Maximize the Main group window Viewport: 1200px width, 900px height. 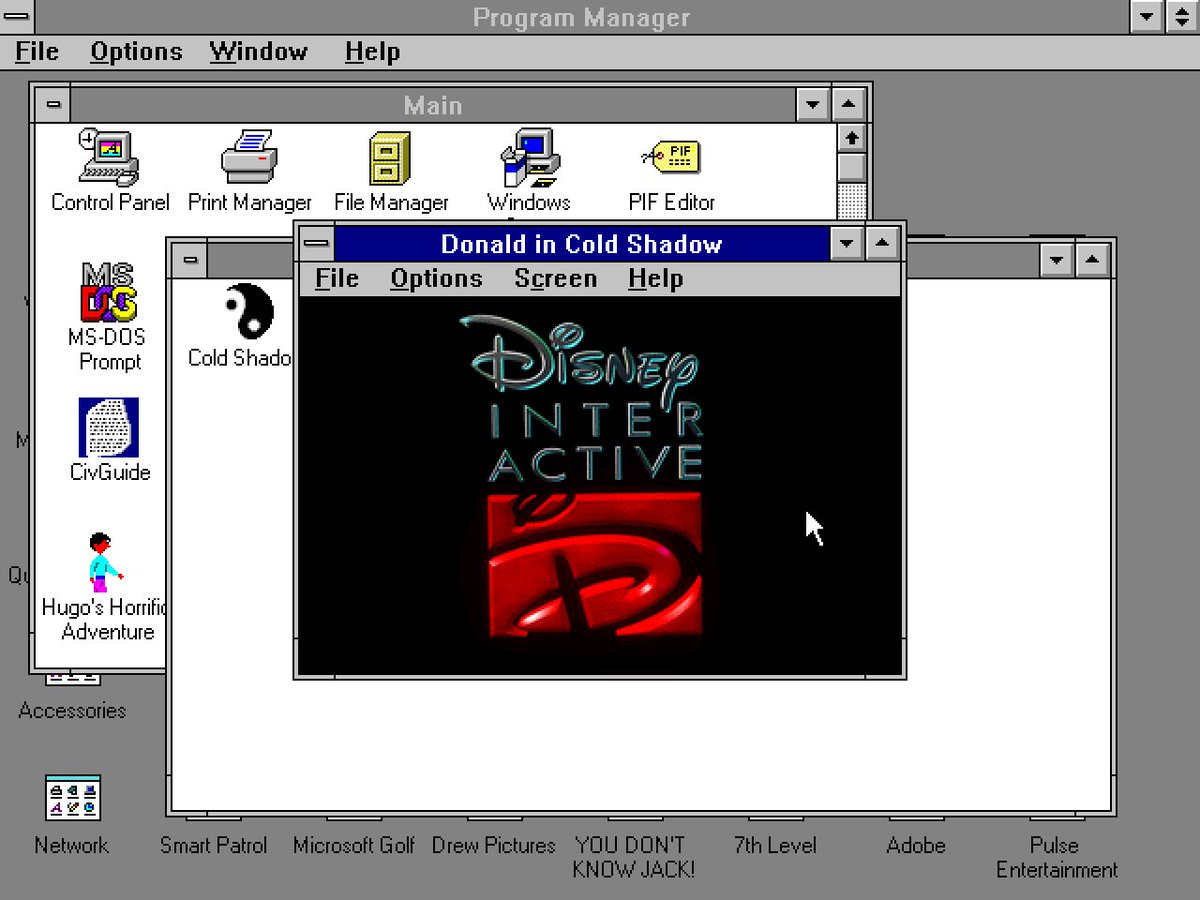(x=849, y=104)
